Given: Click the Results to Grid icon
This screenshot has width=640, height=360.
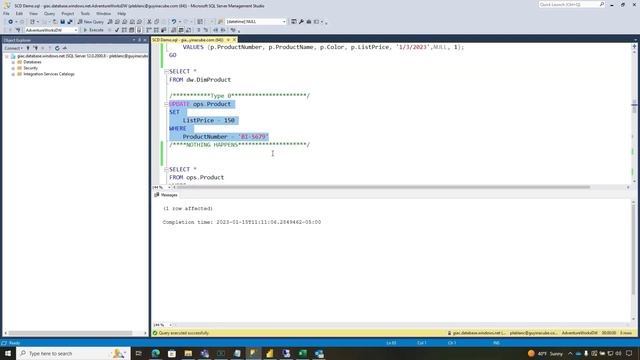Looking at the screenshot, I should (181, 30).
